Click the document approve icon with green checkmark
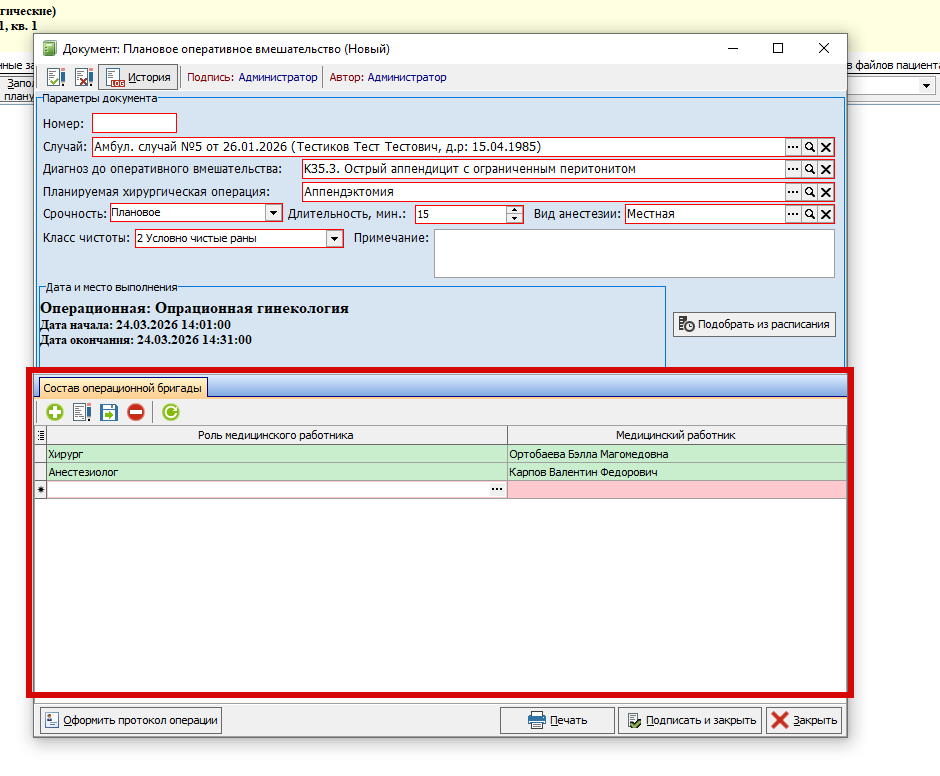 pos(57,77)
